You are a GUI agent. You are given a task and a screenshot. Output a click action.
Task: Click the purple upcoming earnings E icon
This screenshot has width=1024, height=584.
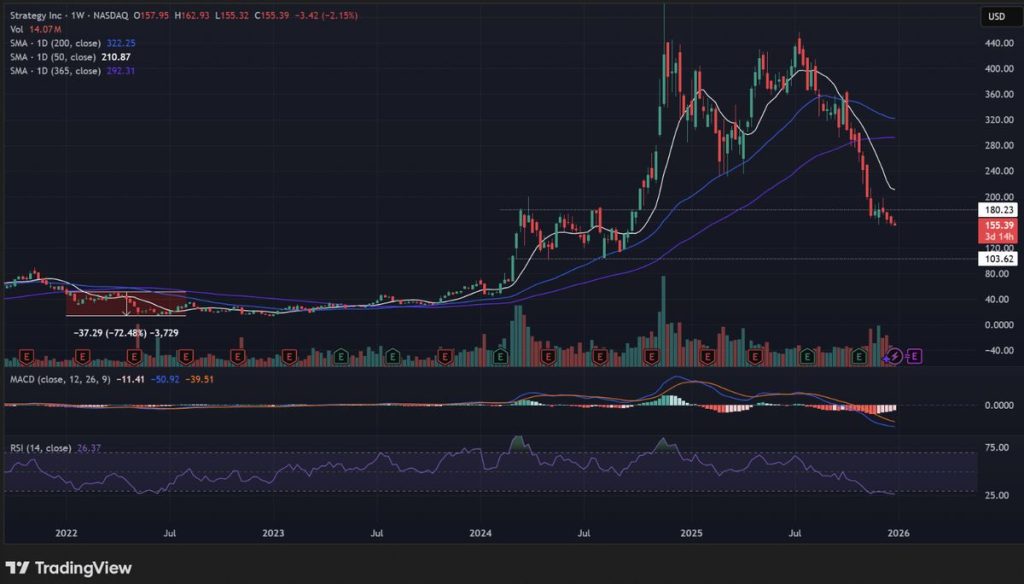pyautogui.click(x=915, y=355)
